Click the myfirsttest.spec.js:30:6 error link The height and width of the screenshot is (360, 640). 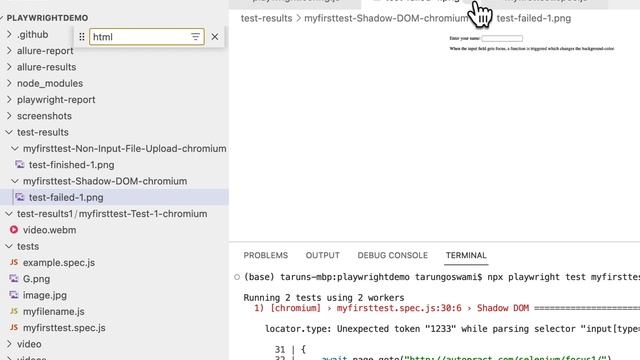pos(399,308)
